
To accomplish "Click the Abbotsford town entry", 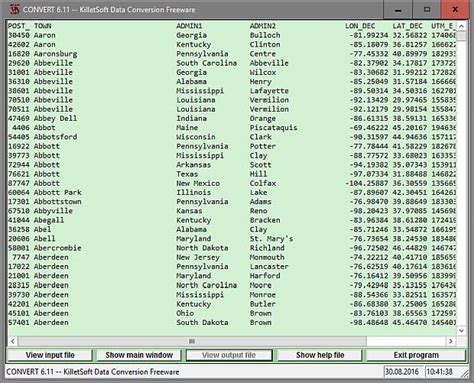I will pyautogui.click(x=55, y=137).
